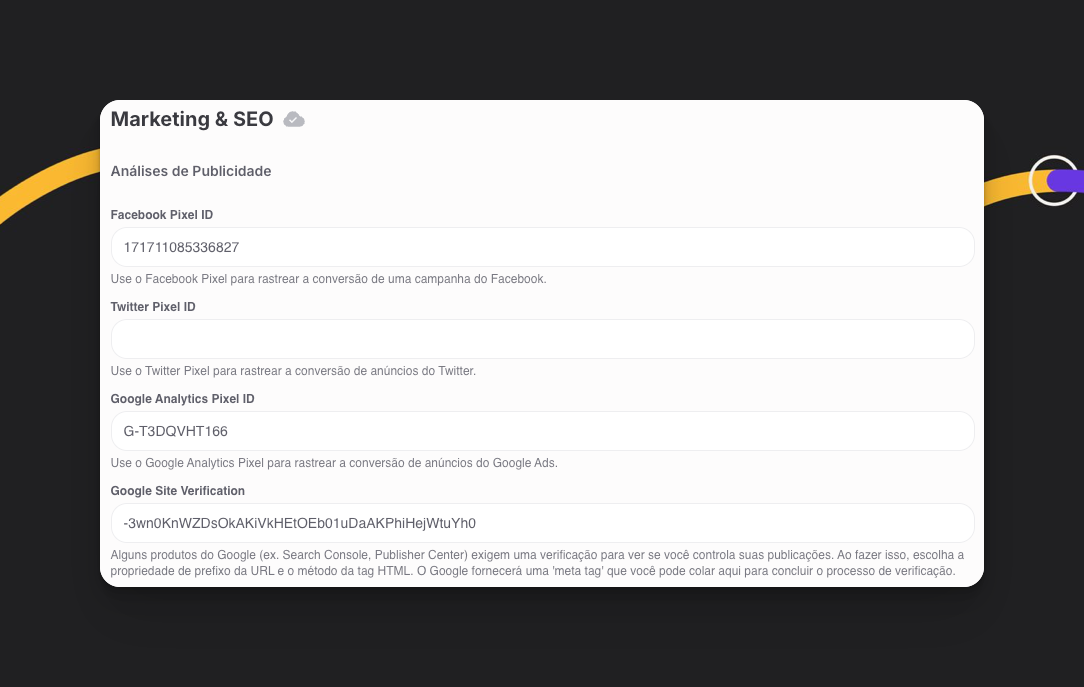The height and width of the screenshot is (687, 1084).
Task: Click the cloud saved icon beside Marketing & SEO
Action: (294, 120)
